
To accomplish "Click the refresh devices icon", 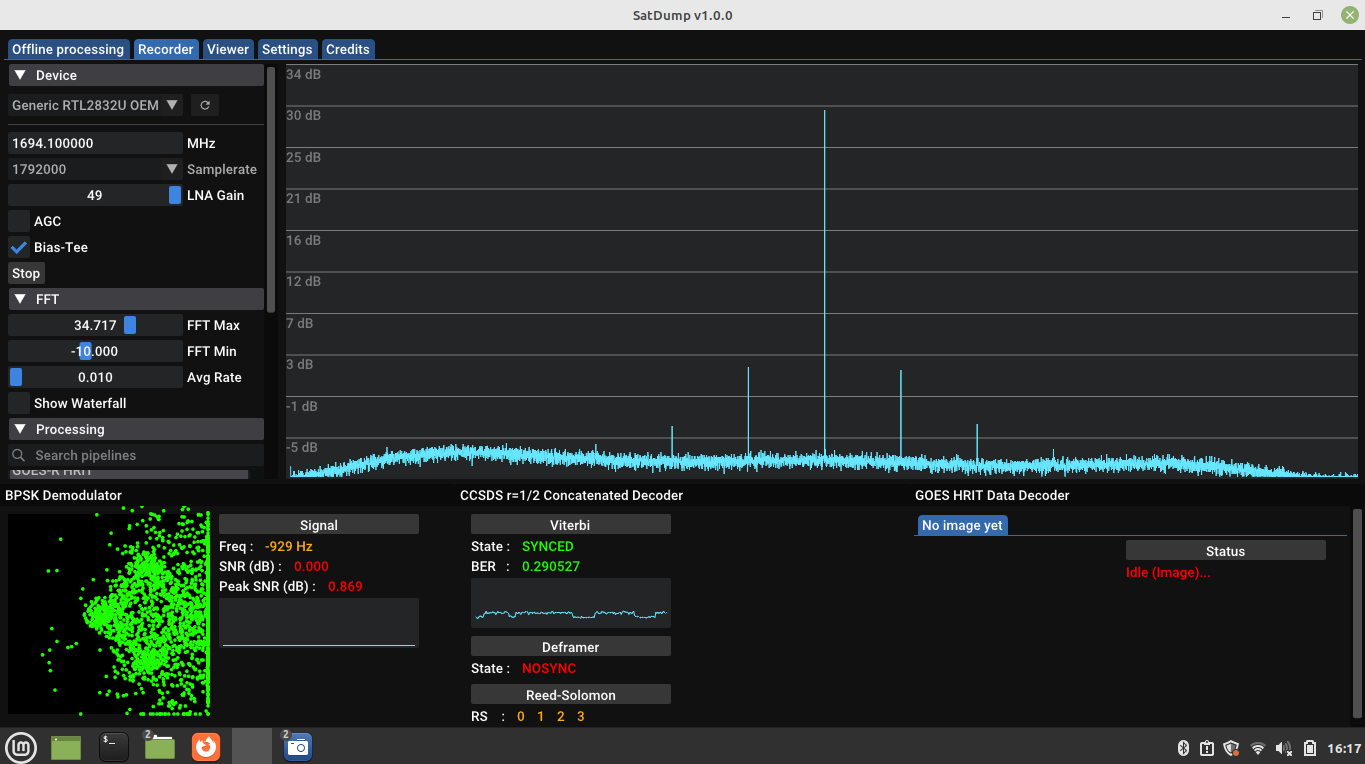I will click(205, 104).
